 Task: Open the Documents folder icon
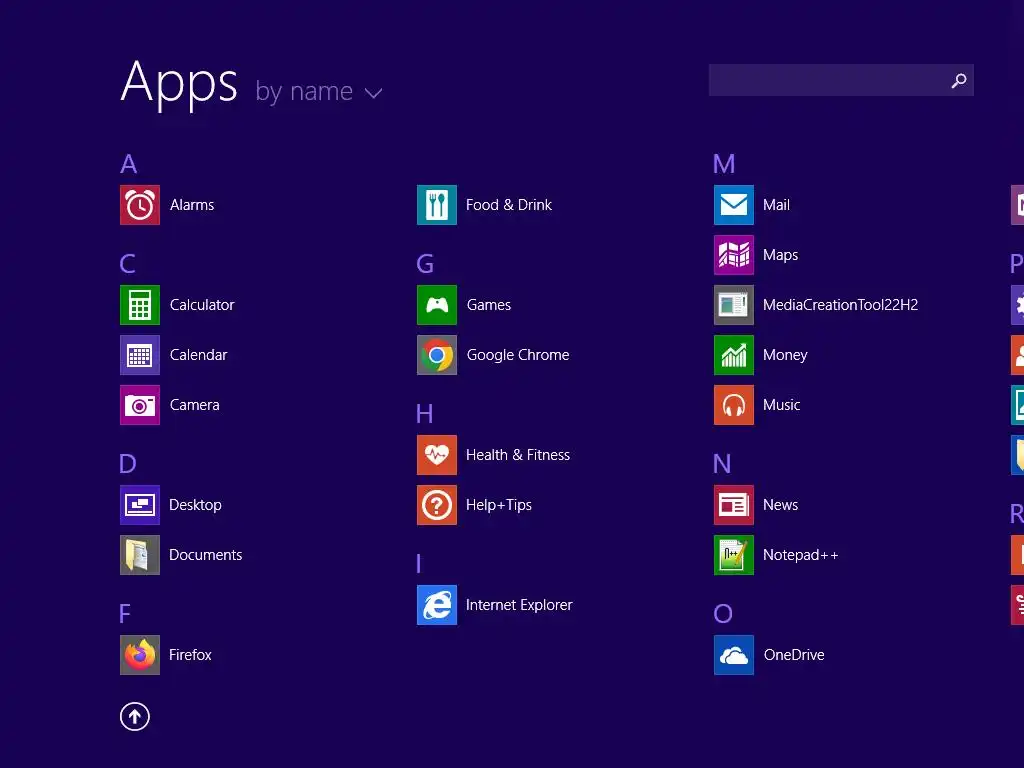pos(140,555)
